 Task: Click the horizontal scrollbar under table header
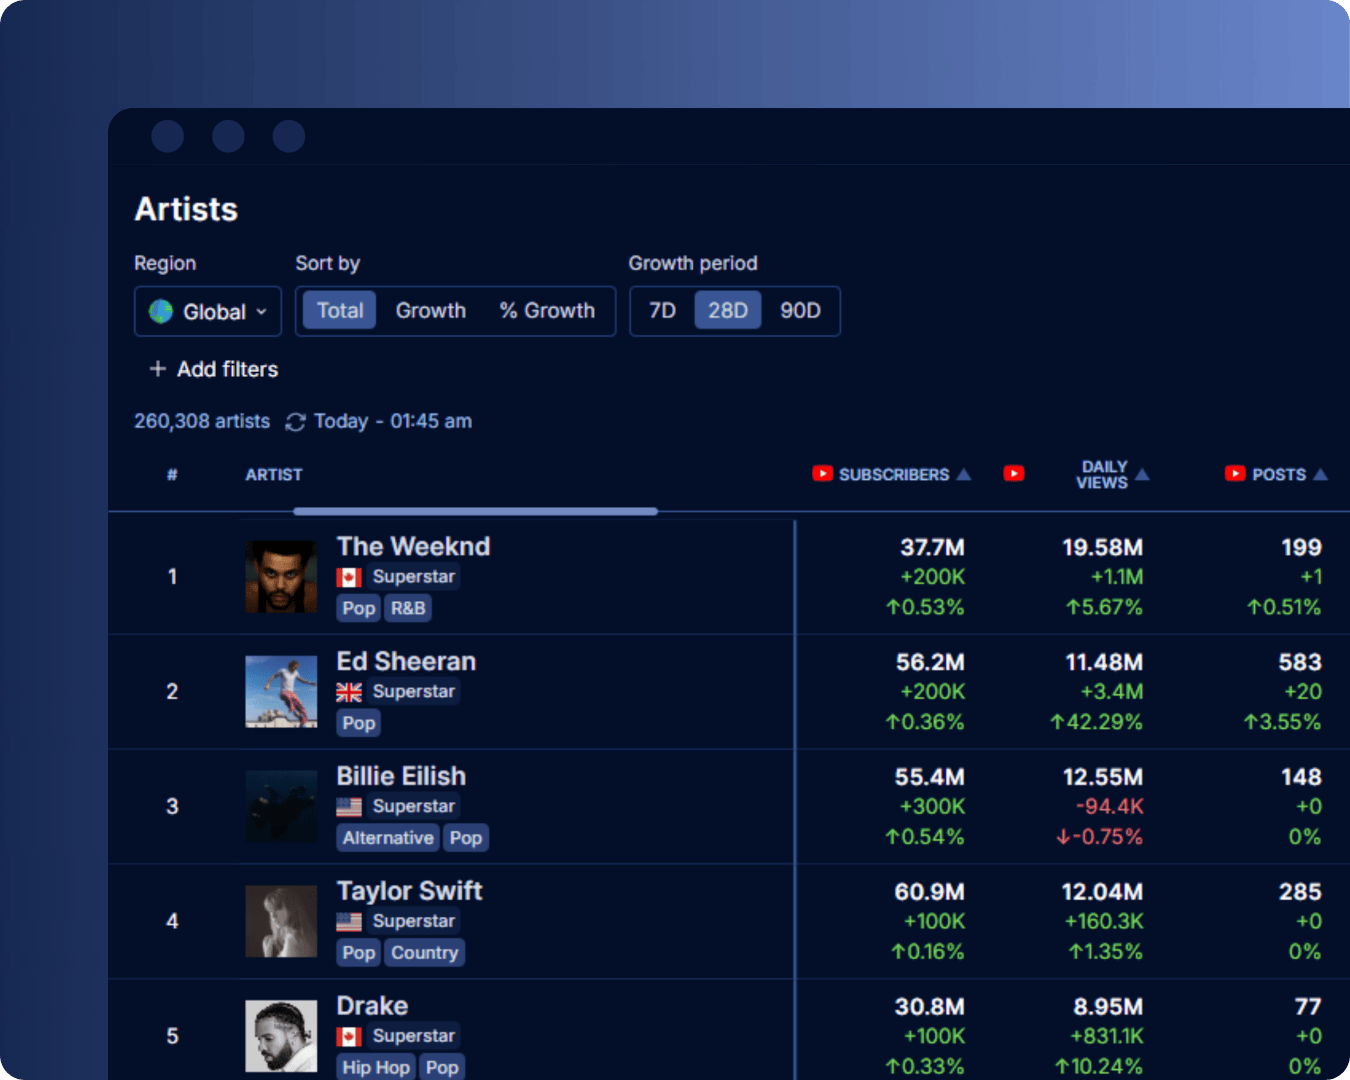coord(475,511)
